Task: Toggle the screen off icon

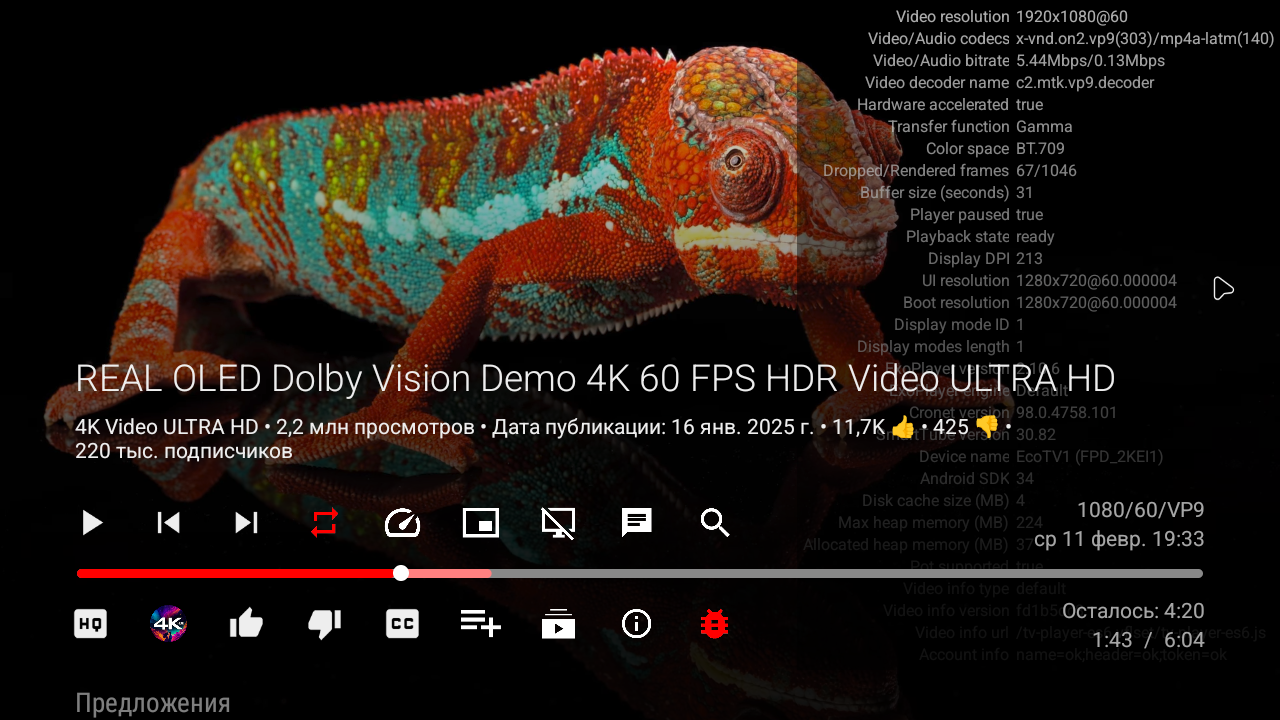Action: [x=558, y=523]
